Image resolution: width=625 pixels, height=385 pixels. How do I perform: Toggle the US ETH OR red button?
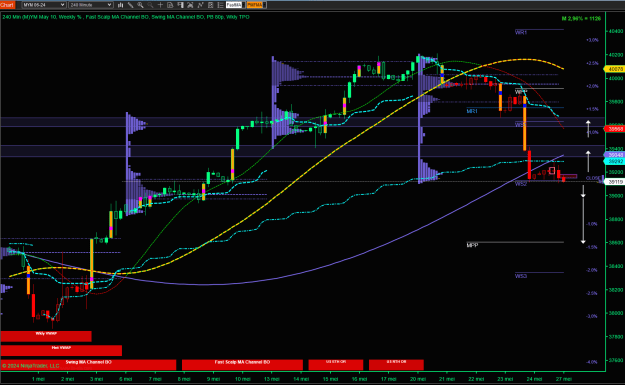pos(336,365)
